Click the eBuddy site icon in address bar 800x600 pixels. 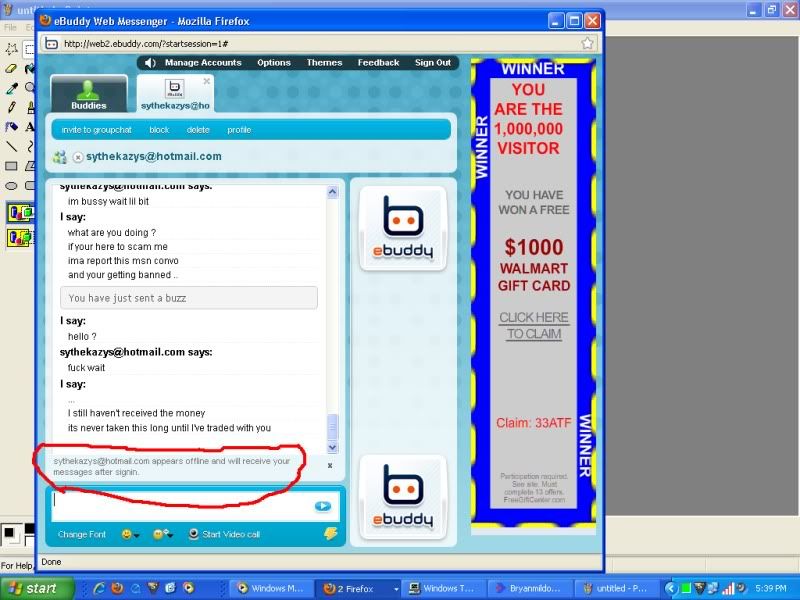pos(52,43)
